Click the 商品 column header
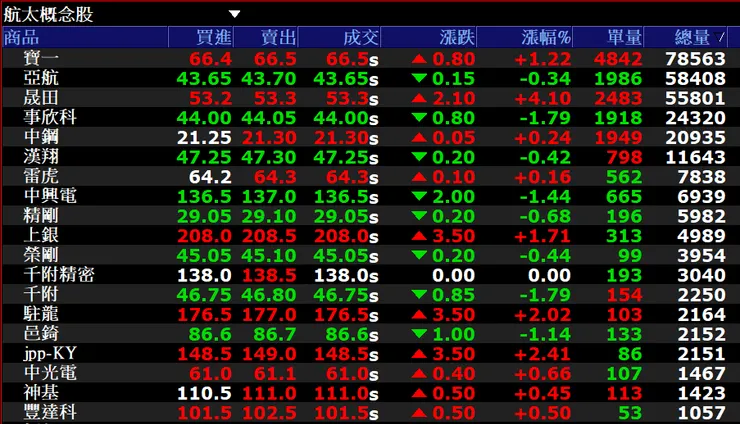This screenshot has height=424, width=740. pyautogui.click(x=22, y=37)
